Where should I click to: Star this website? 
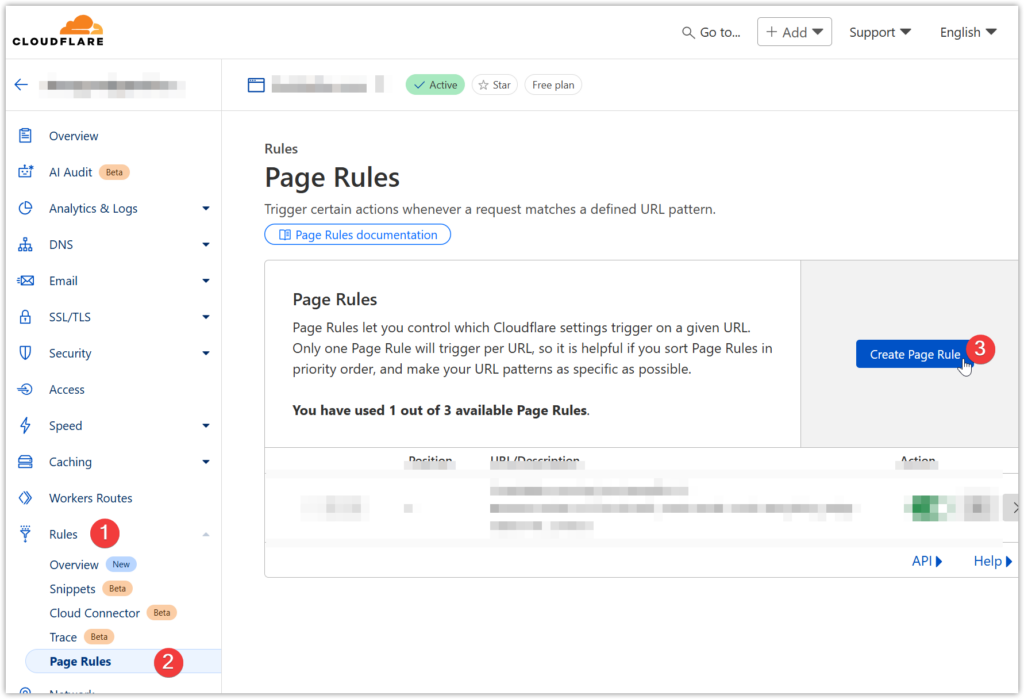[493, 85]
